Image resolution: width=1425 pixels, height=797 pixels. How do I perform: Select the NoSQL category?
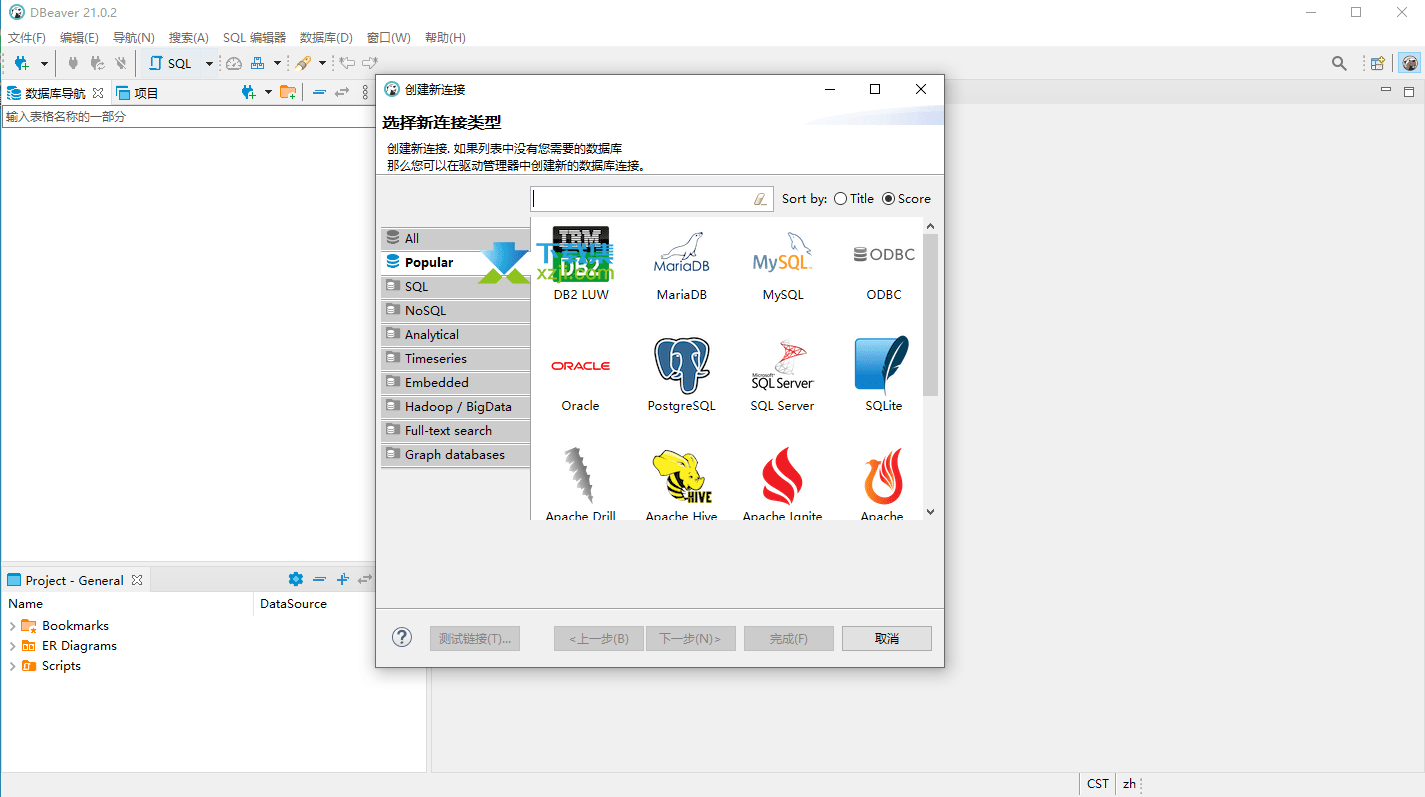tap(456, 310)
